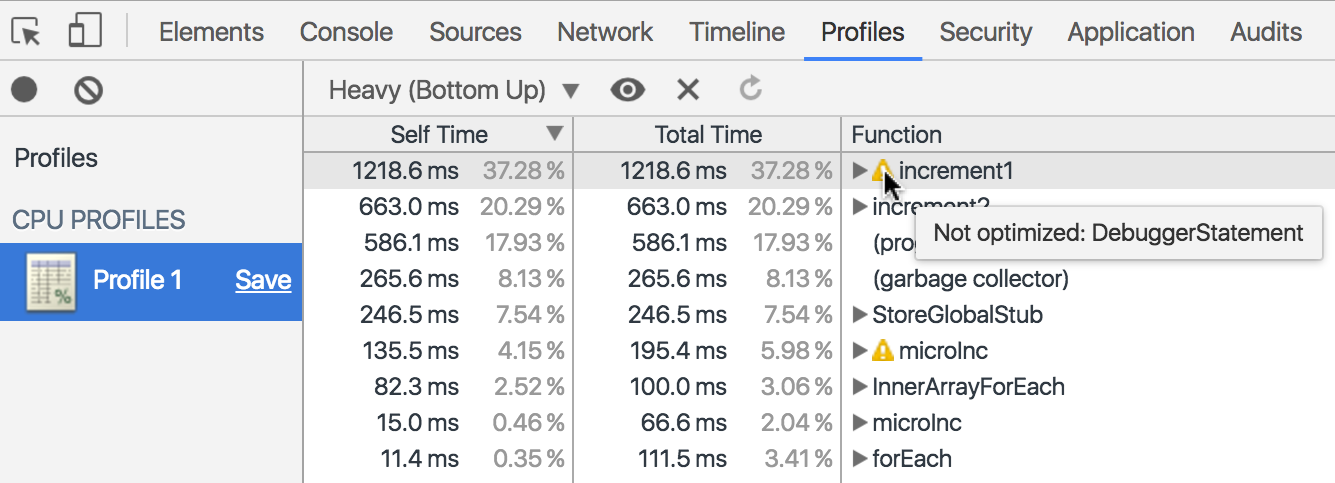Clear all profiles icon
The width and height of the screenshot is (1335, 483).
tap(89, 91)
